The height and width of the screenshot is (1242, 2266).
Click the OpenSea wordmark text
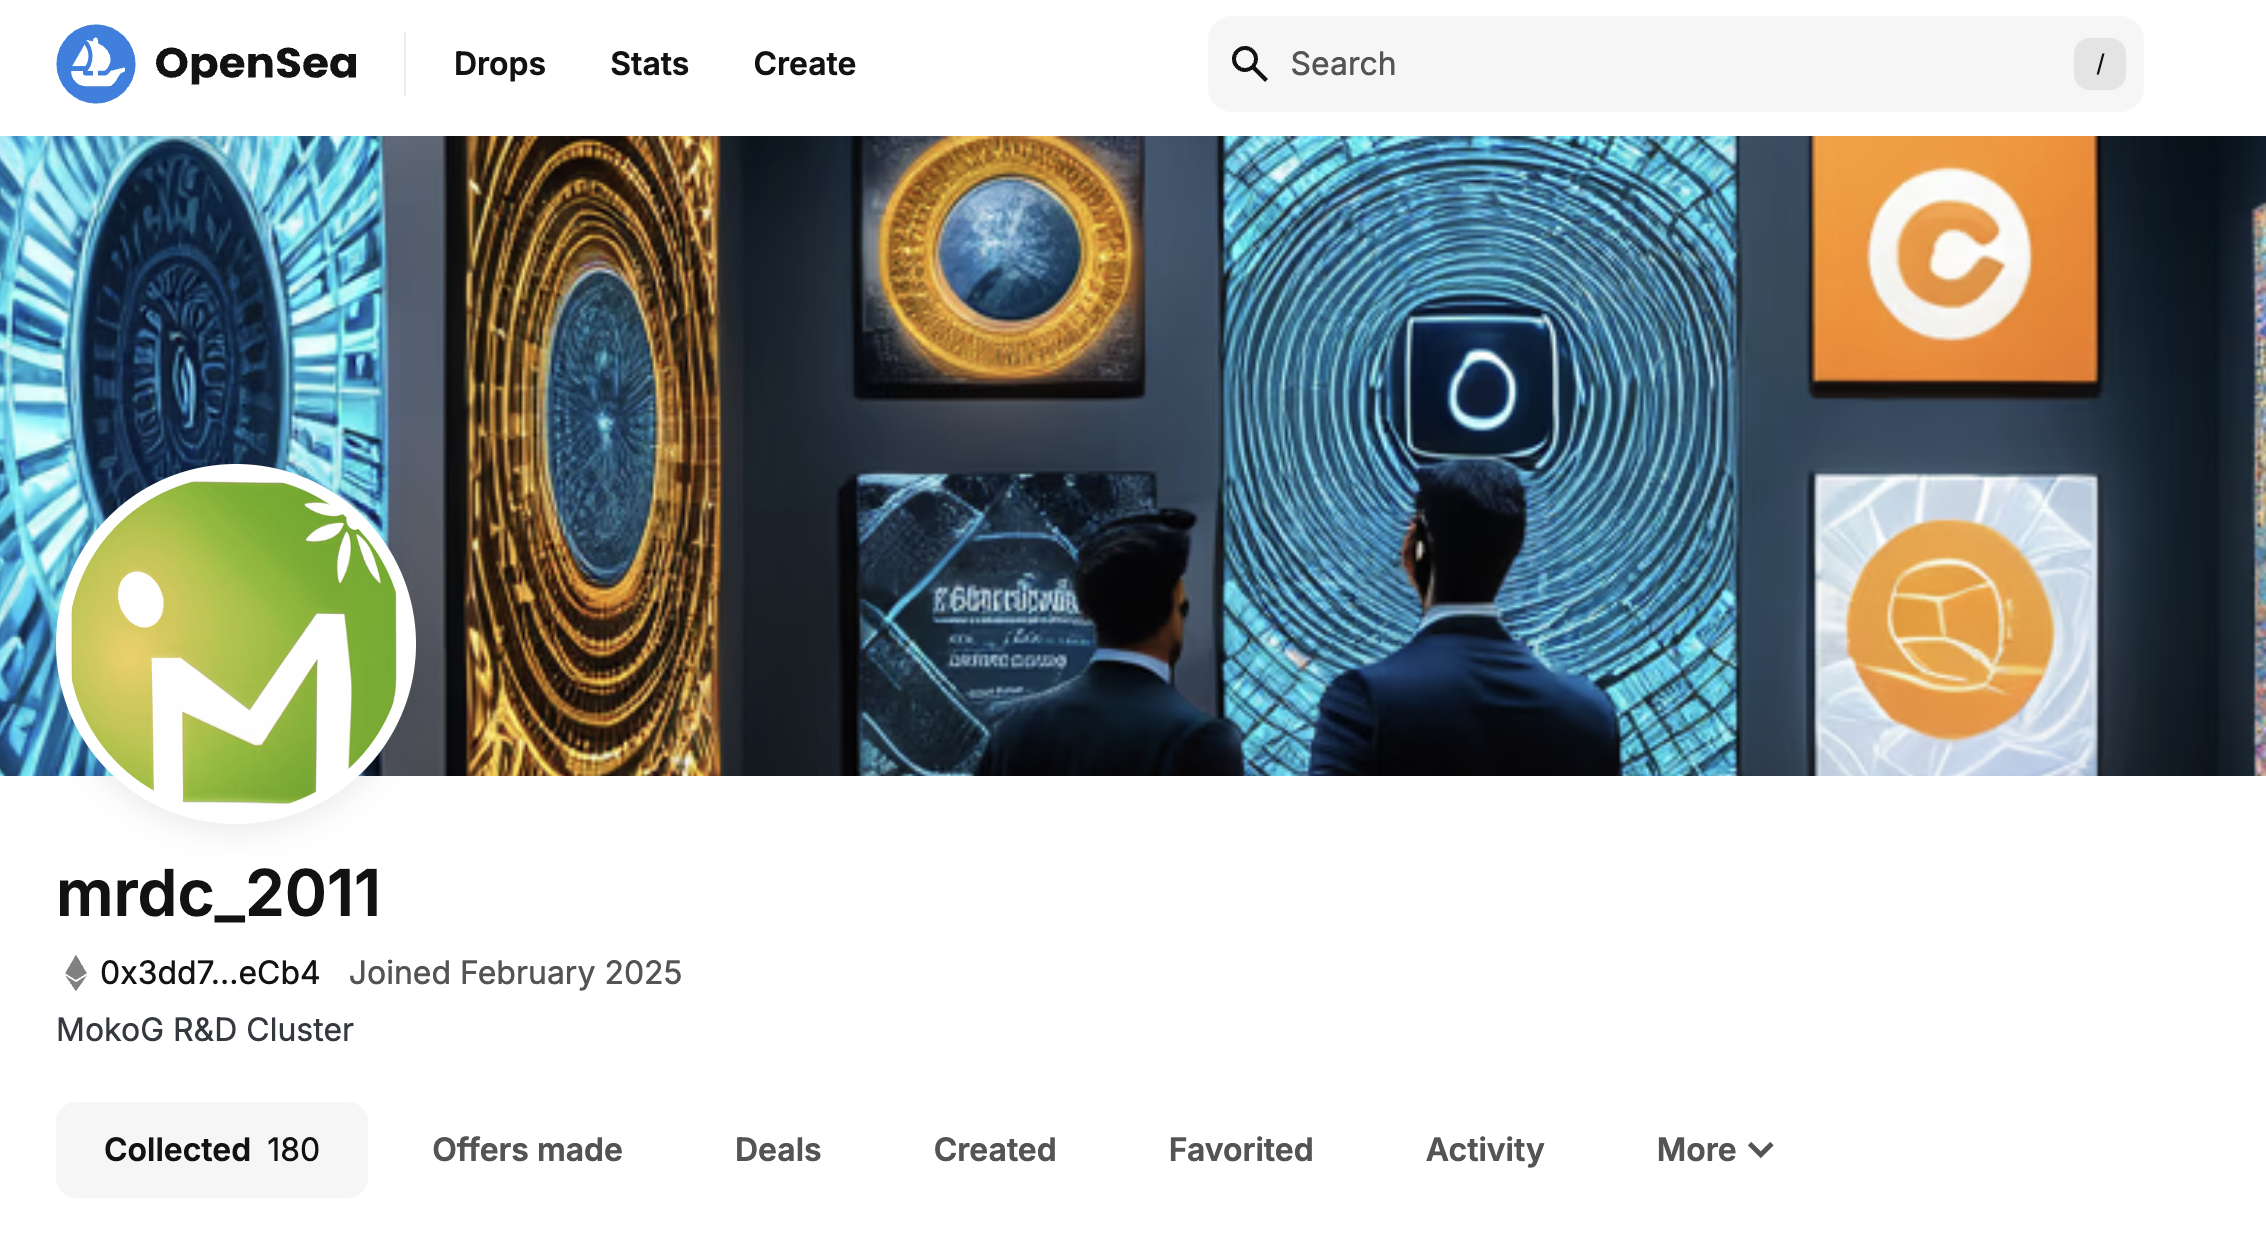coord(256,64)
